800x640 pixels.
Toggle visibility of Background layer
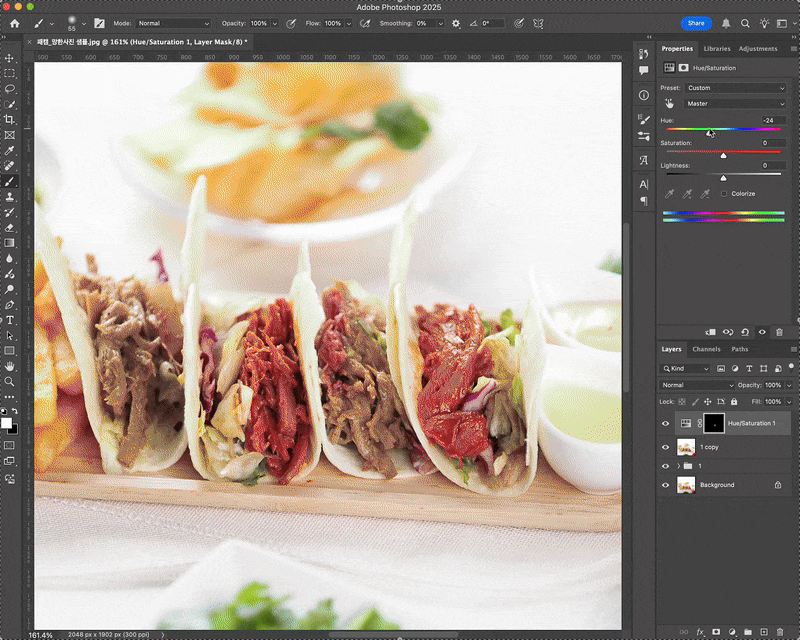665,485
